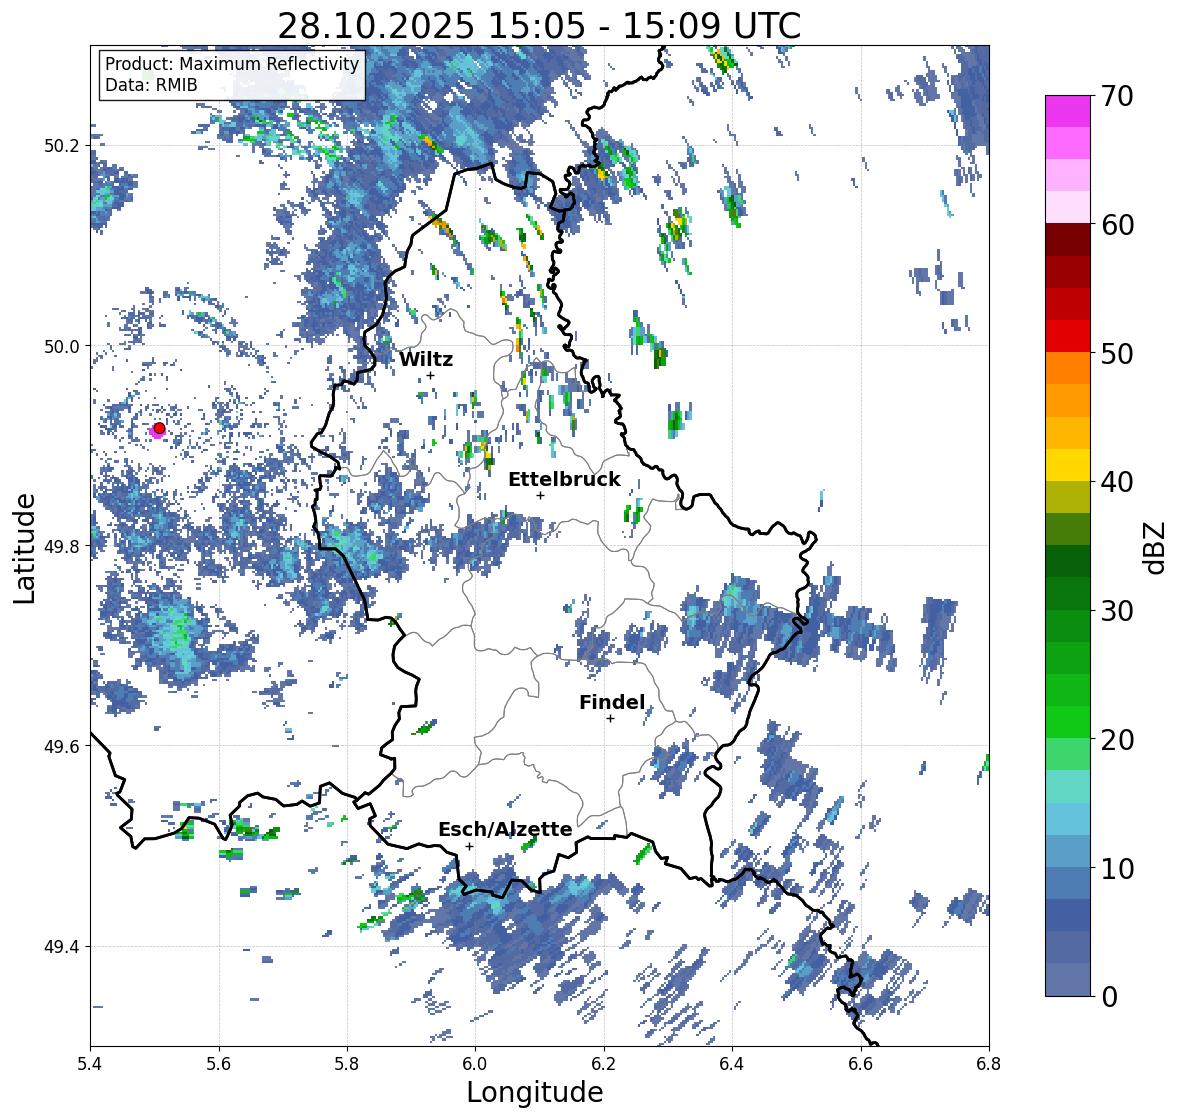Click the dark red colorbar segment below 60
Viewport: 1179px width, 1117px height.
[x=1068, y=240]
